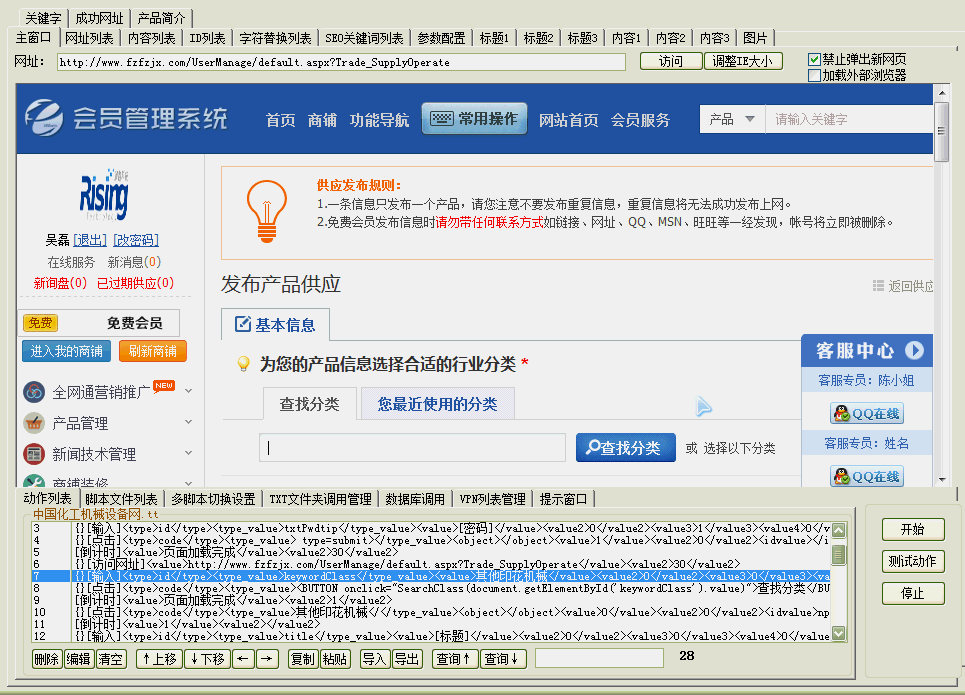965x695 pixels.
Task: Click the category keyword search field
Action: (x=412, y=448)
